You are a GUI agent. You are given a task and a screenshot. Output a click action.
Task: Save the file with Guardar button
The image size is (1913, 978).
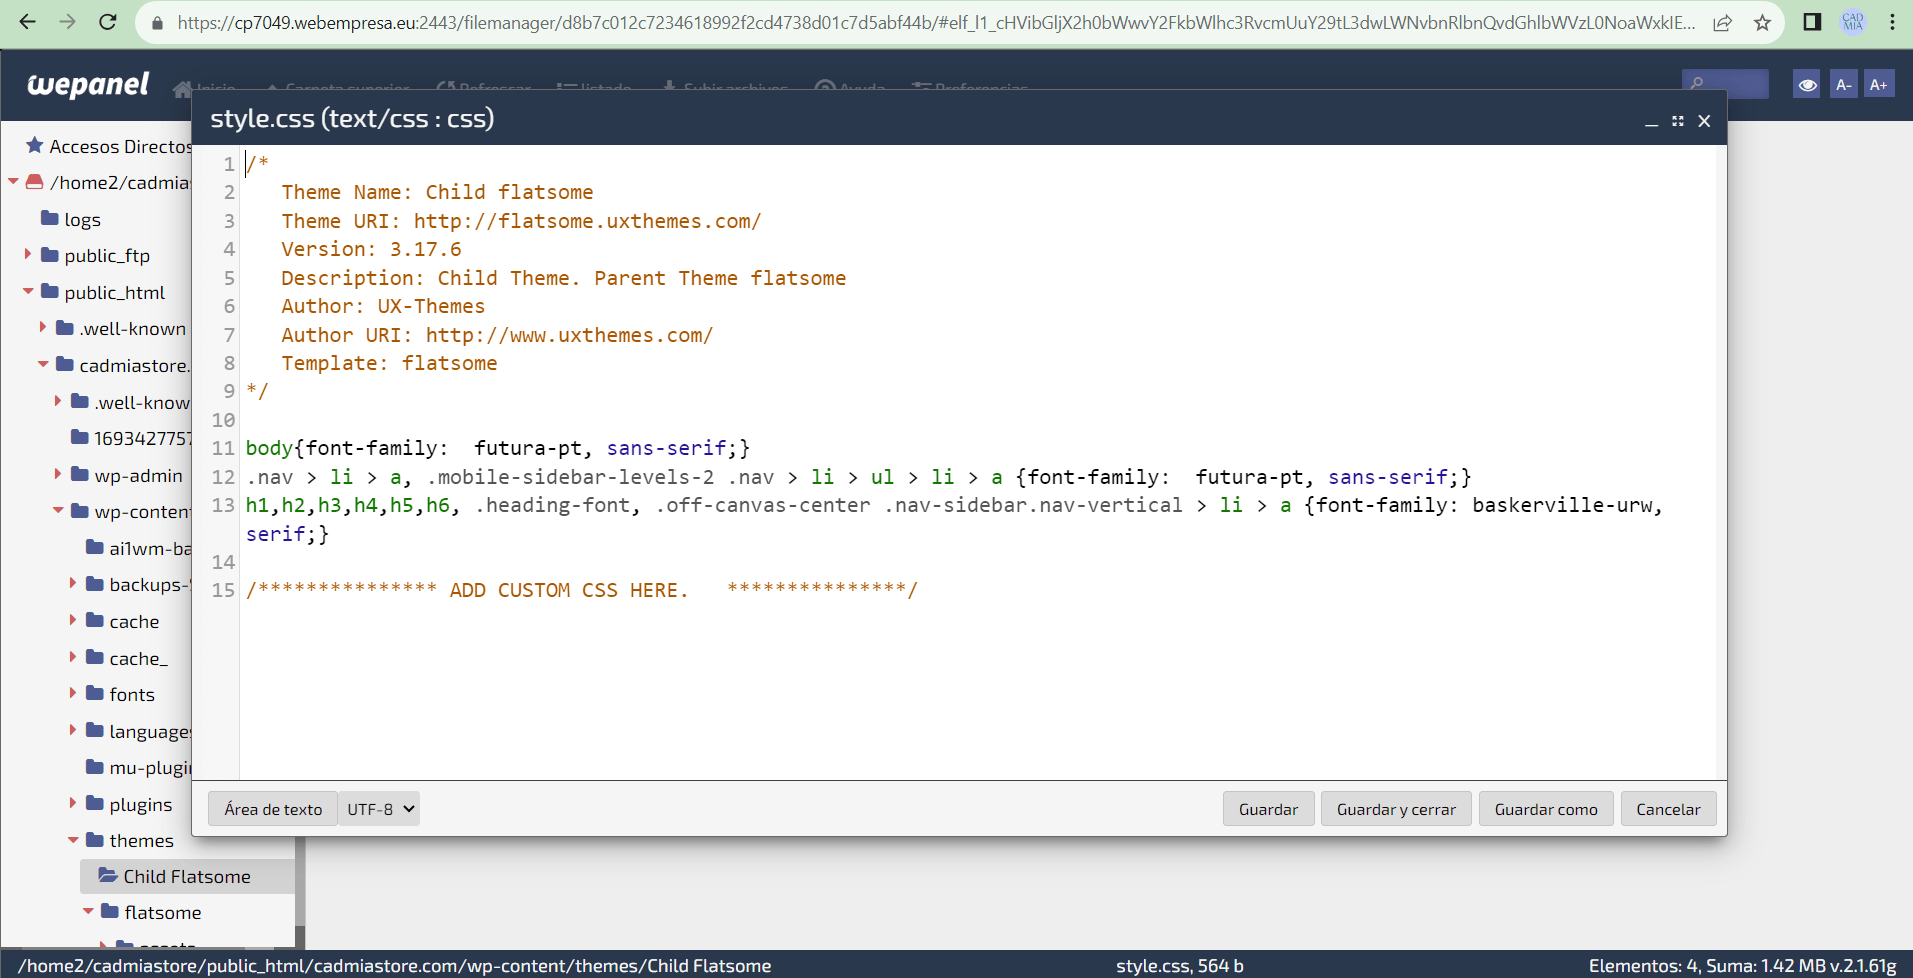(1268, 809)
